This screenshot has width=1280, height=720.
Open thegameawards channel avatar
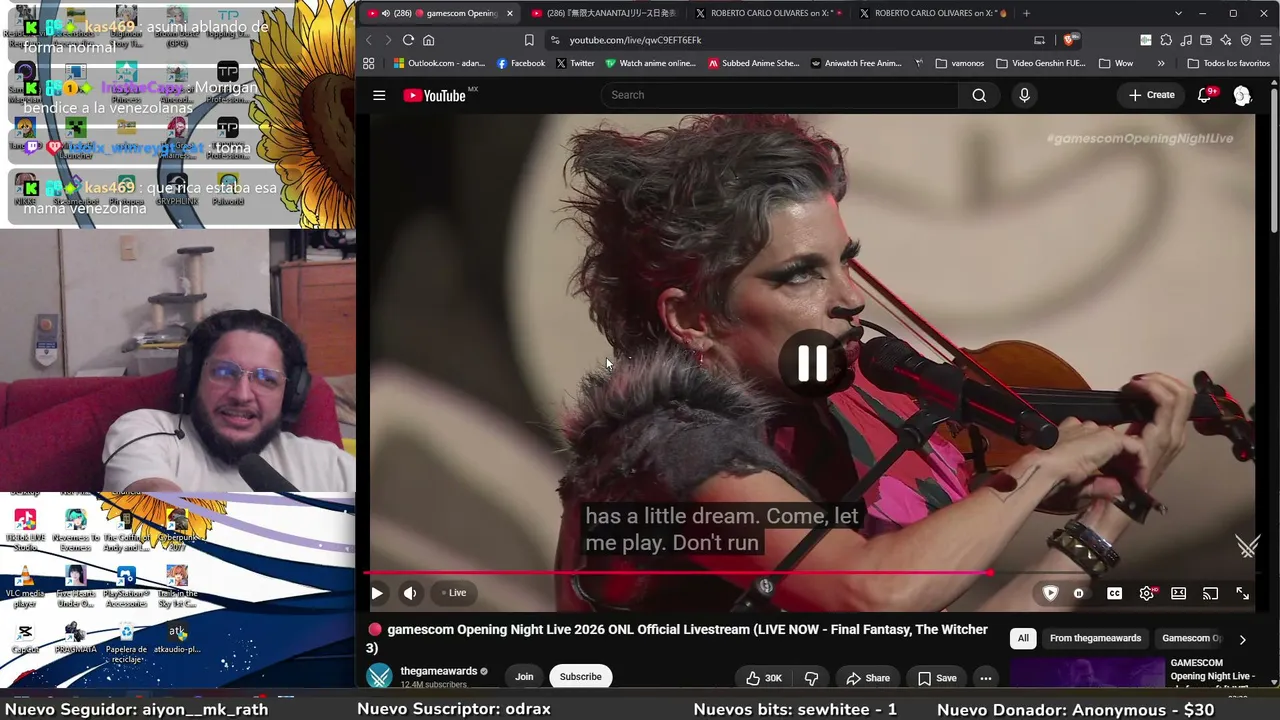380,677
